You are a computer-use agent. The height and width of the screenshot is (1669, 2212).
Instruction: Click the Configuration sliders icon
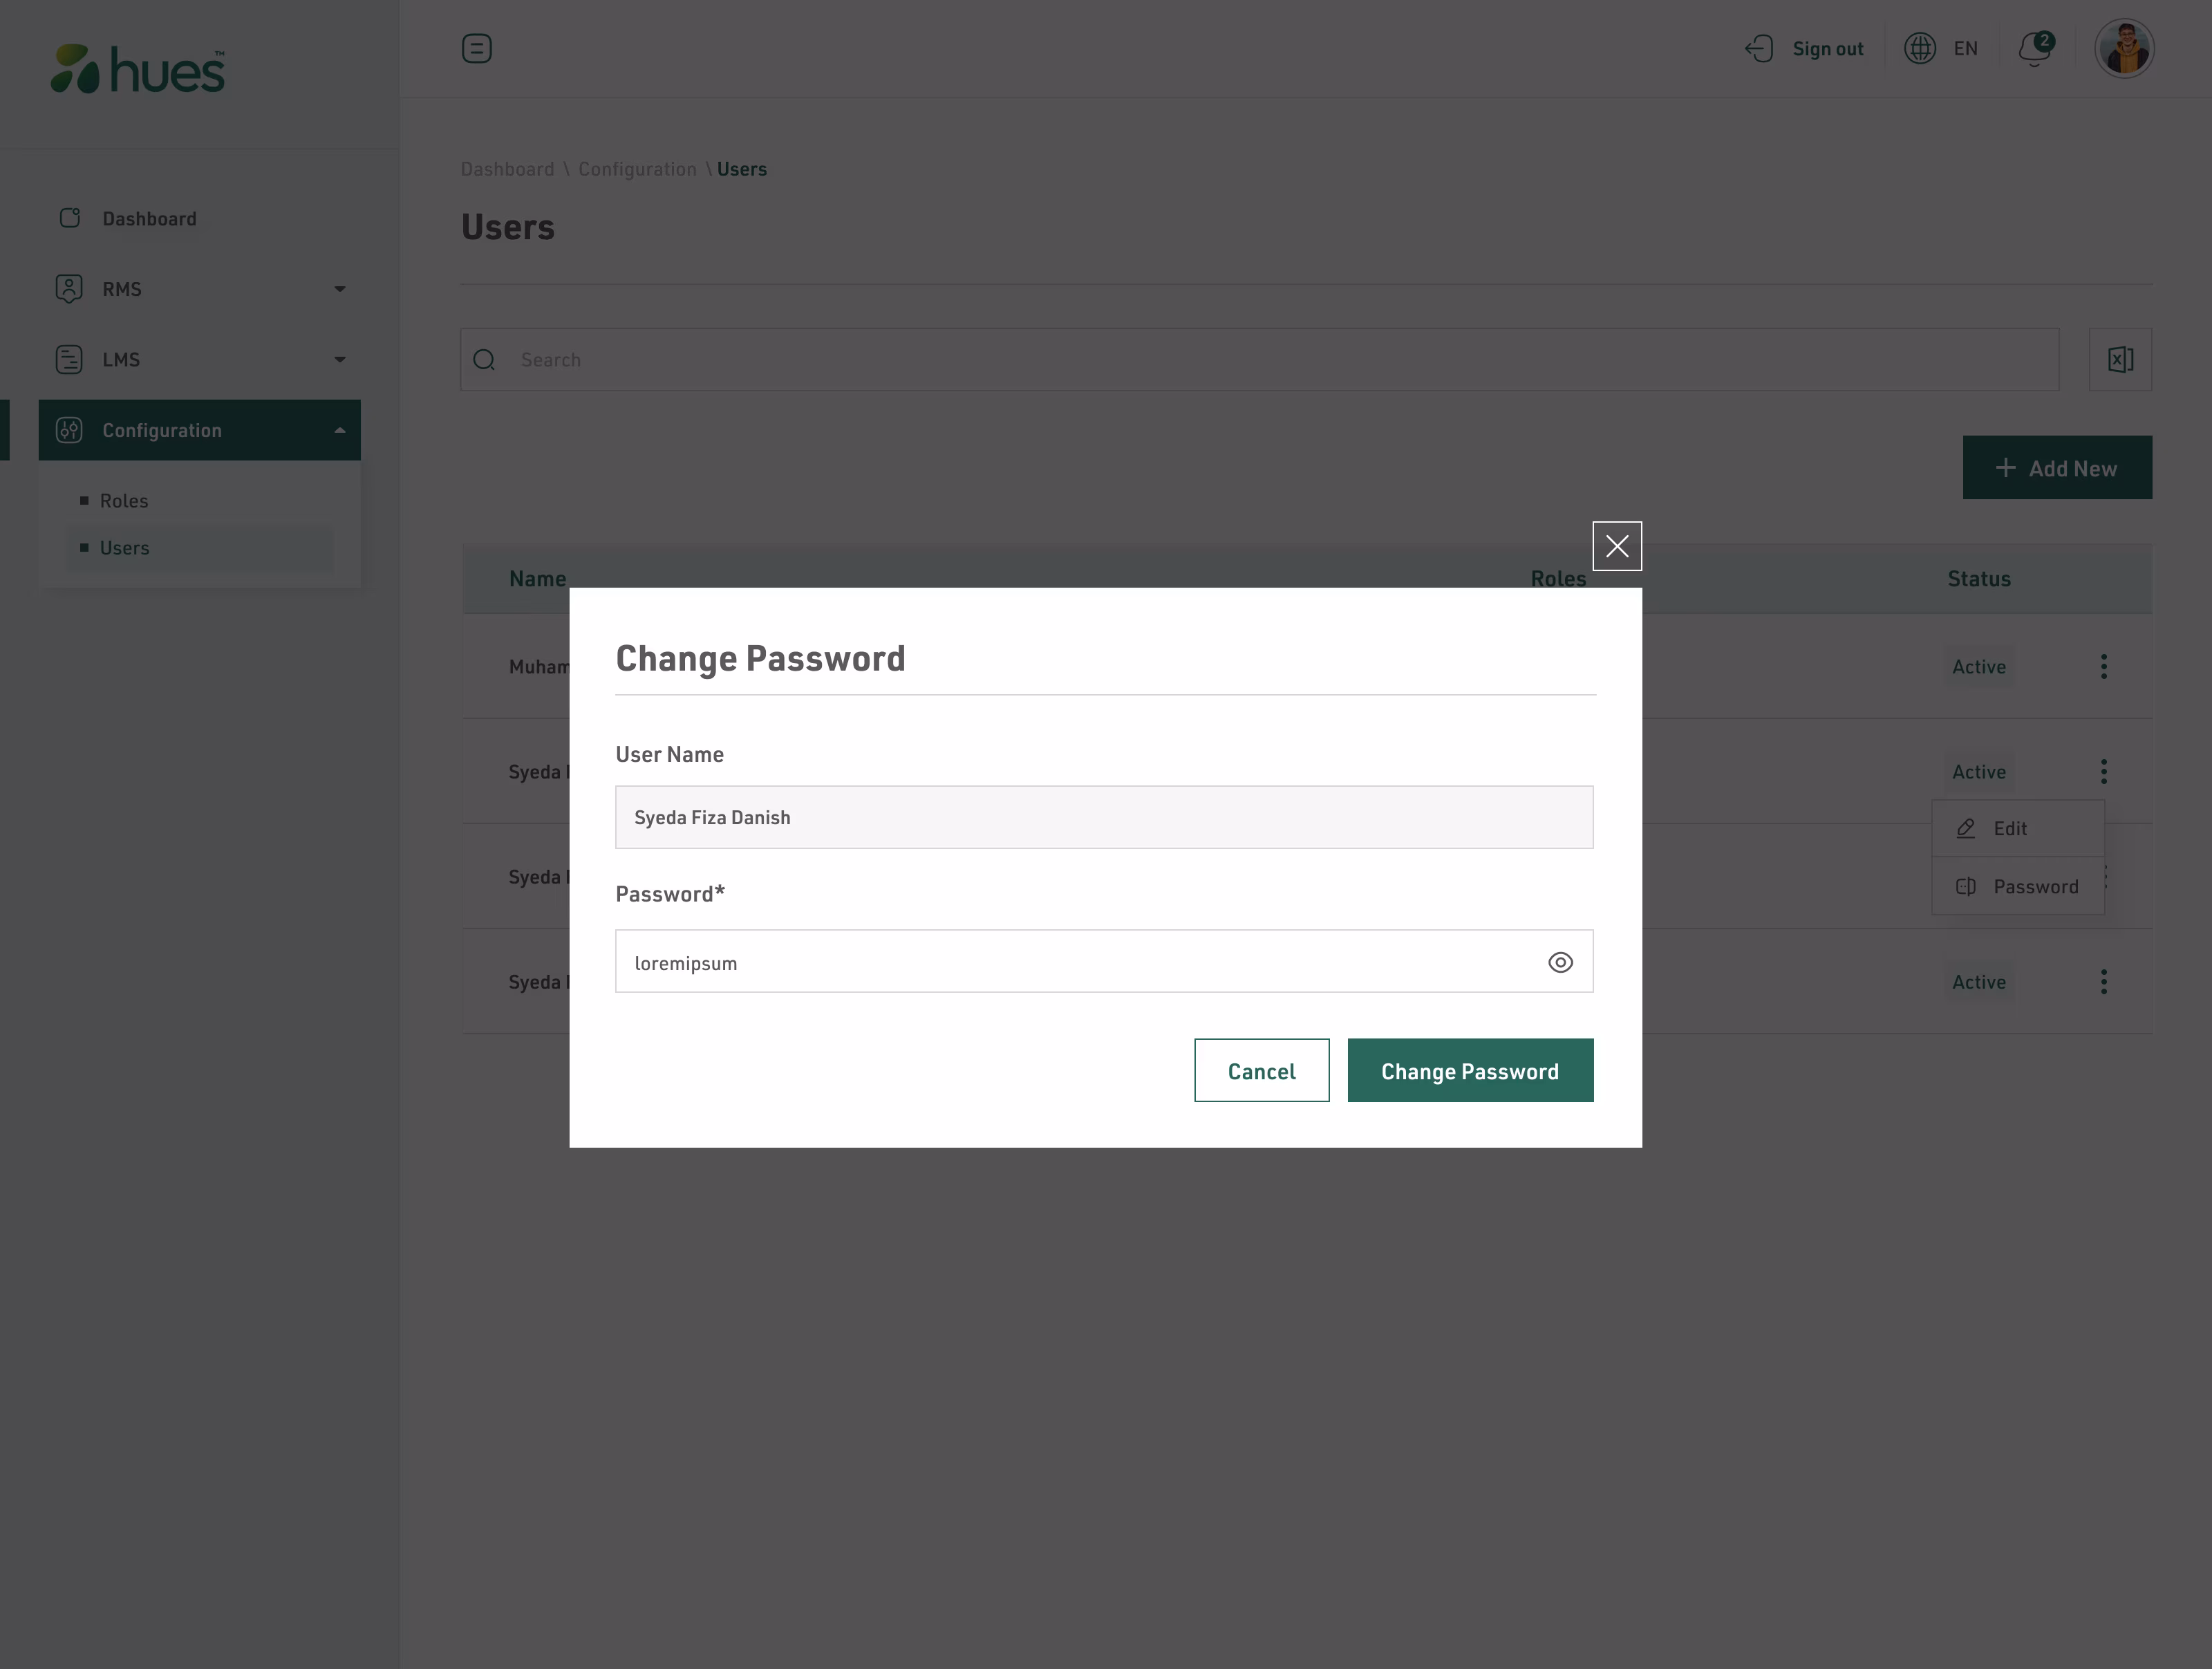[69, 430]
